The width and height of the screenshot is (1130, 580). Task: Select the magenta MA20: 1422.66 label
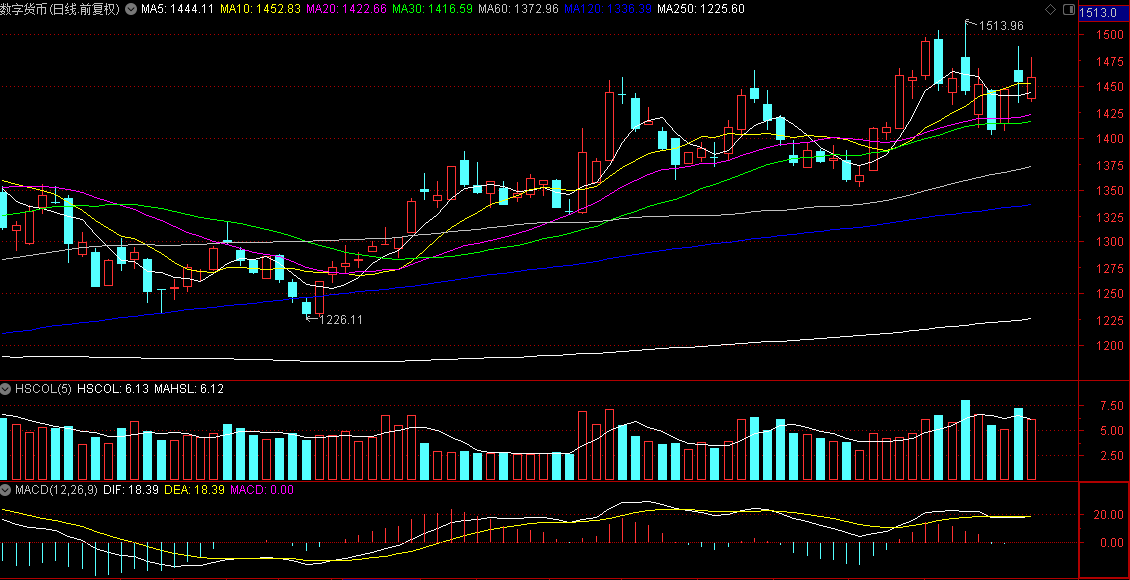tap(346, 9)
